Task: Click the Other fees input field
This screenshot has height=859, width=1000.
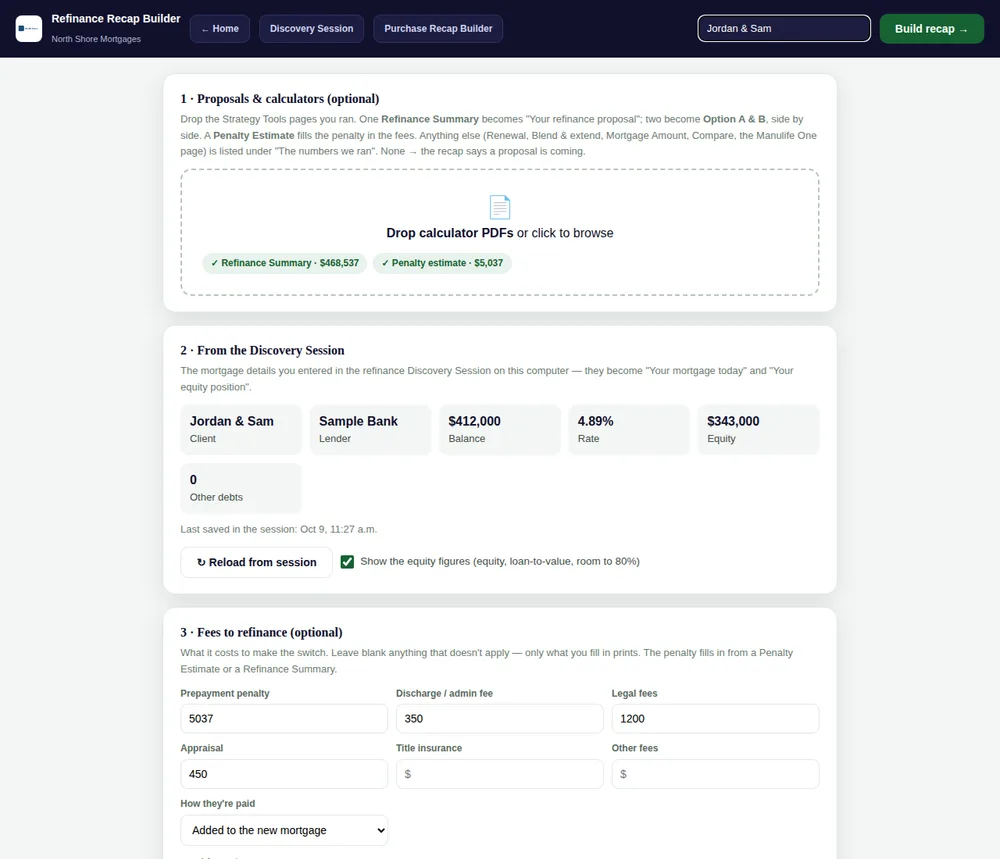Action: (x=715, y=774)
